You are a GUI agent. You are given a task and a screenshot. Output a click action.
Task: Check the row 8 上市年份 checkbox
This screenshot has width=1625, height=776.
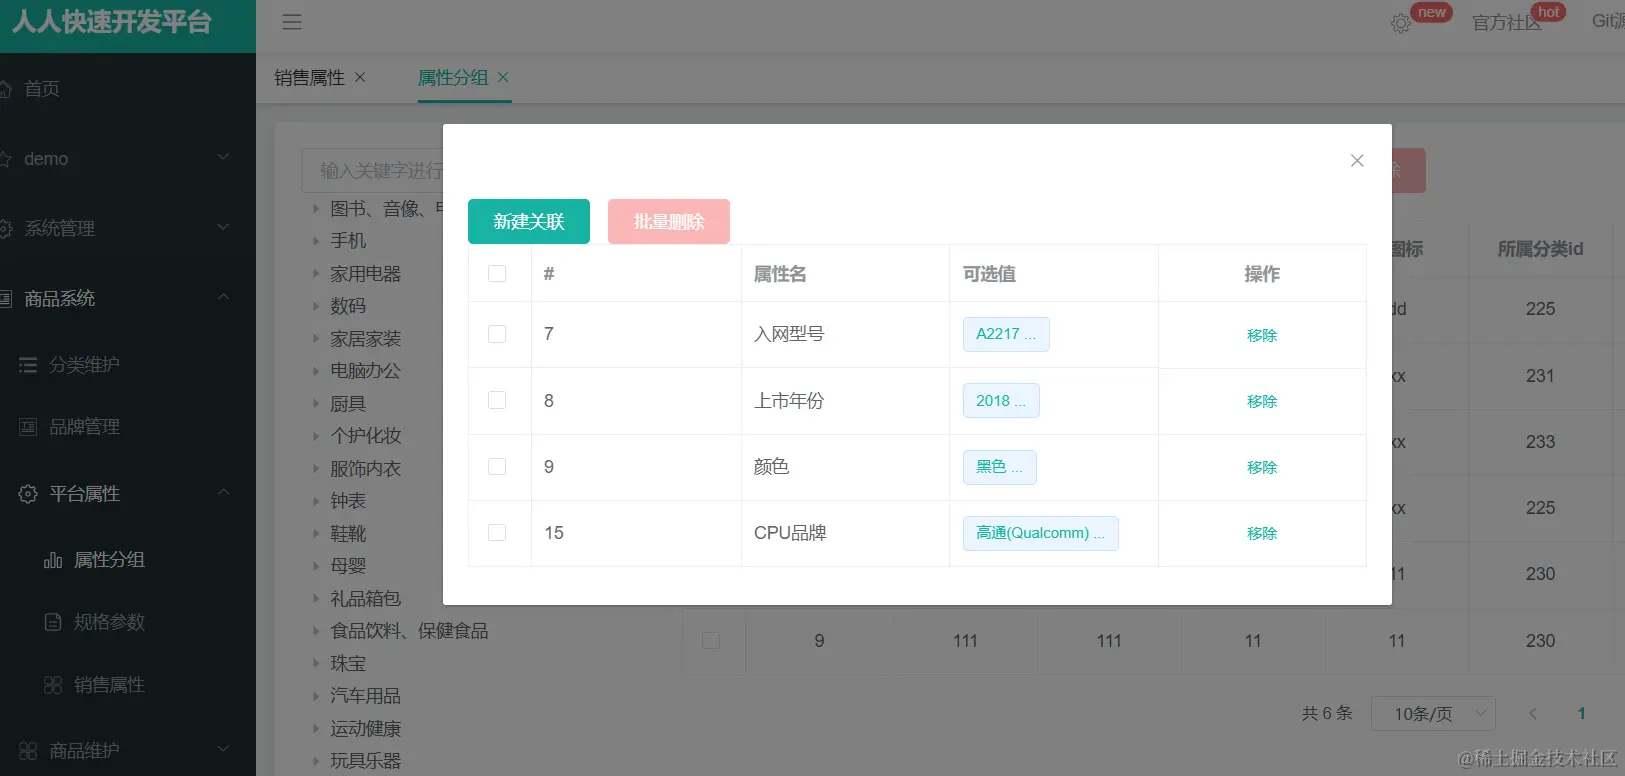(x=497, y=400)
